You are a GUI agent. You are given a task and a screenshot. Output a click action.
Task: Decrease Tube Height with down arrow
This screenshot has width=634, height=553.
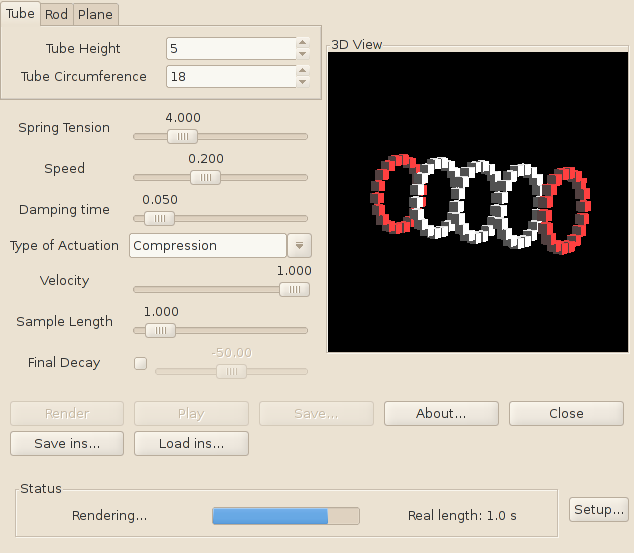[x=303, y=54]
